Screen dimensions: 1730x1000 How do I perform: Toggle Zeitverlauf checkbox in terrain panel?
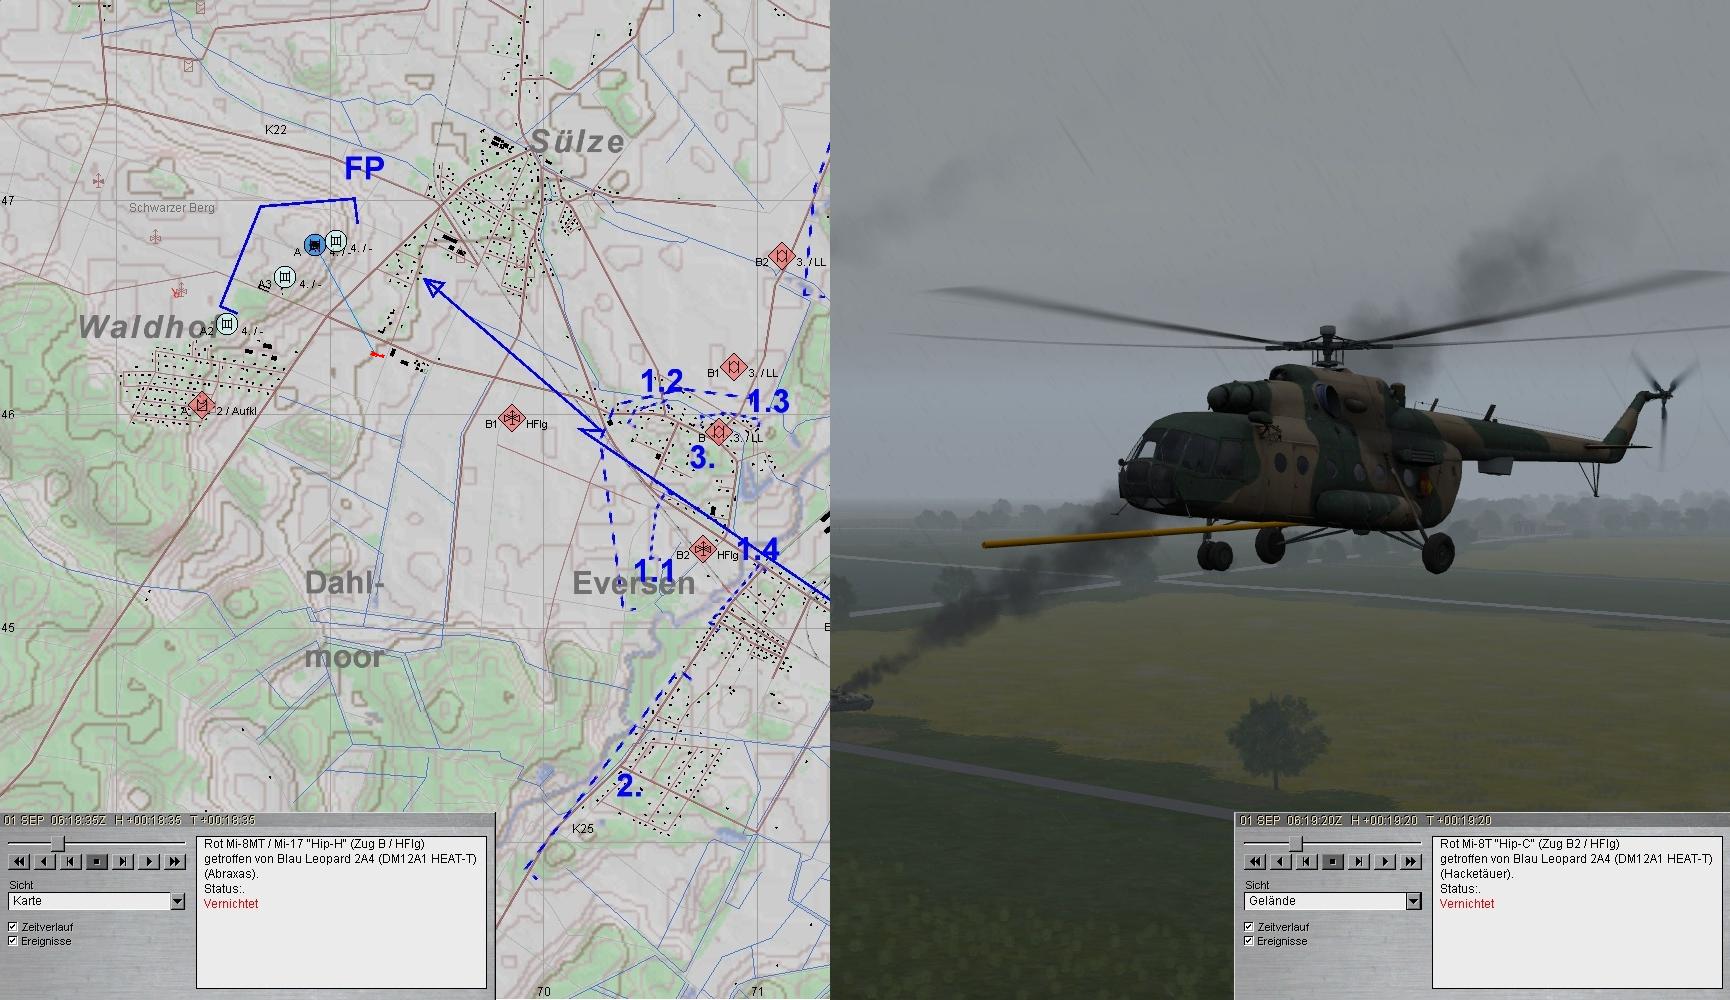tap(1249, 927)
